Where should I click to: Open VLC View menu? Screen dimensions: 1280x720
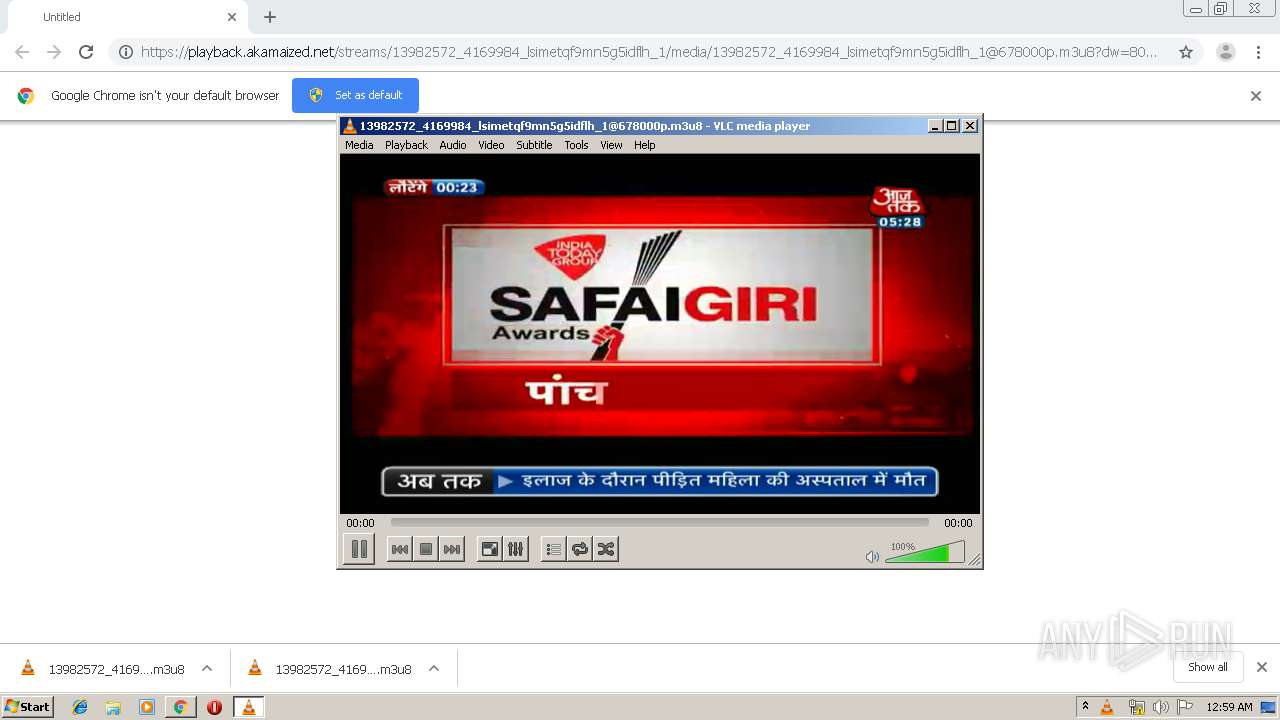click(x=611, y=145)
